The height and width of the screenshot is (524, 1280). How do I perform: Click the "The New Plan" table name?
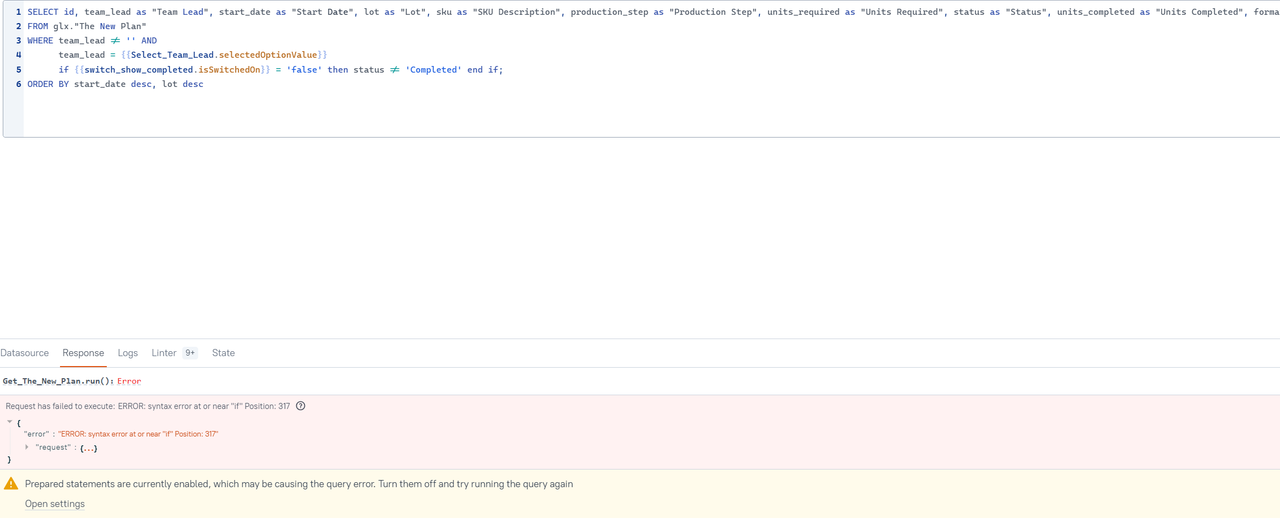[x=110, y=26]
